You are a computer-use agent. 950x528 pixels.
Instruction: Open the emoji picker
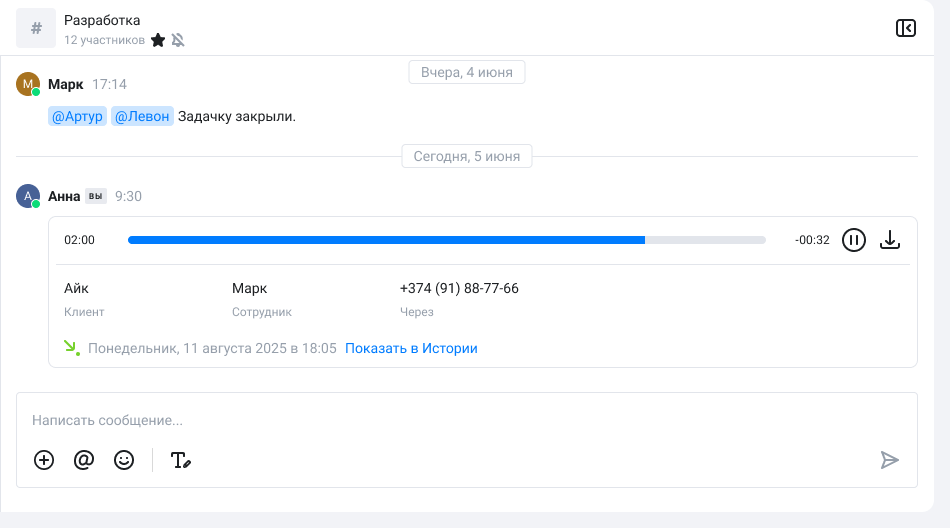coord(124,460)
